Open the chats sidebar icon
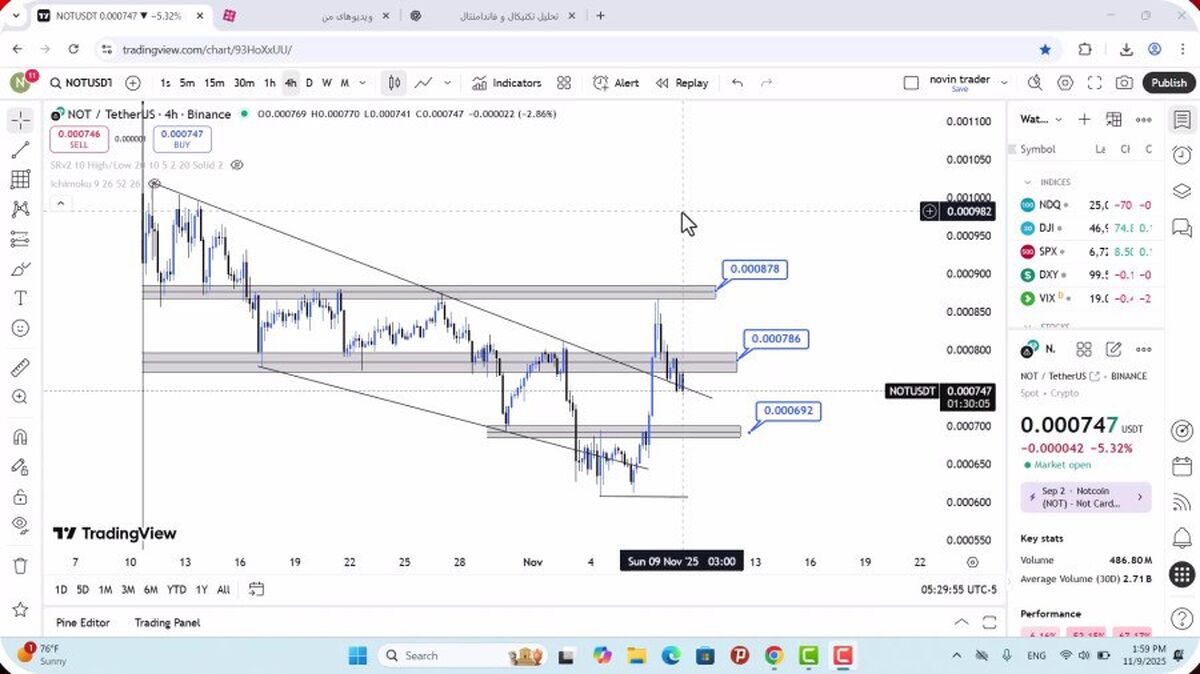The image size is (1200, 674). 1182,227
